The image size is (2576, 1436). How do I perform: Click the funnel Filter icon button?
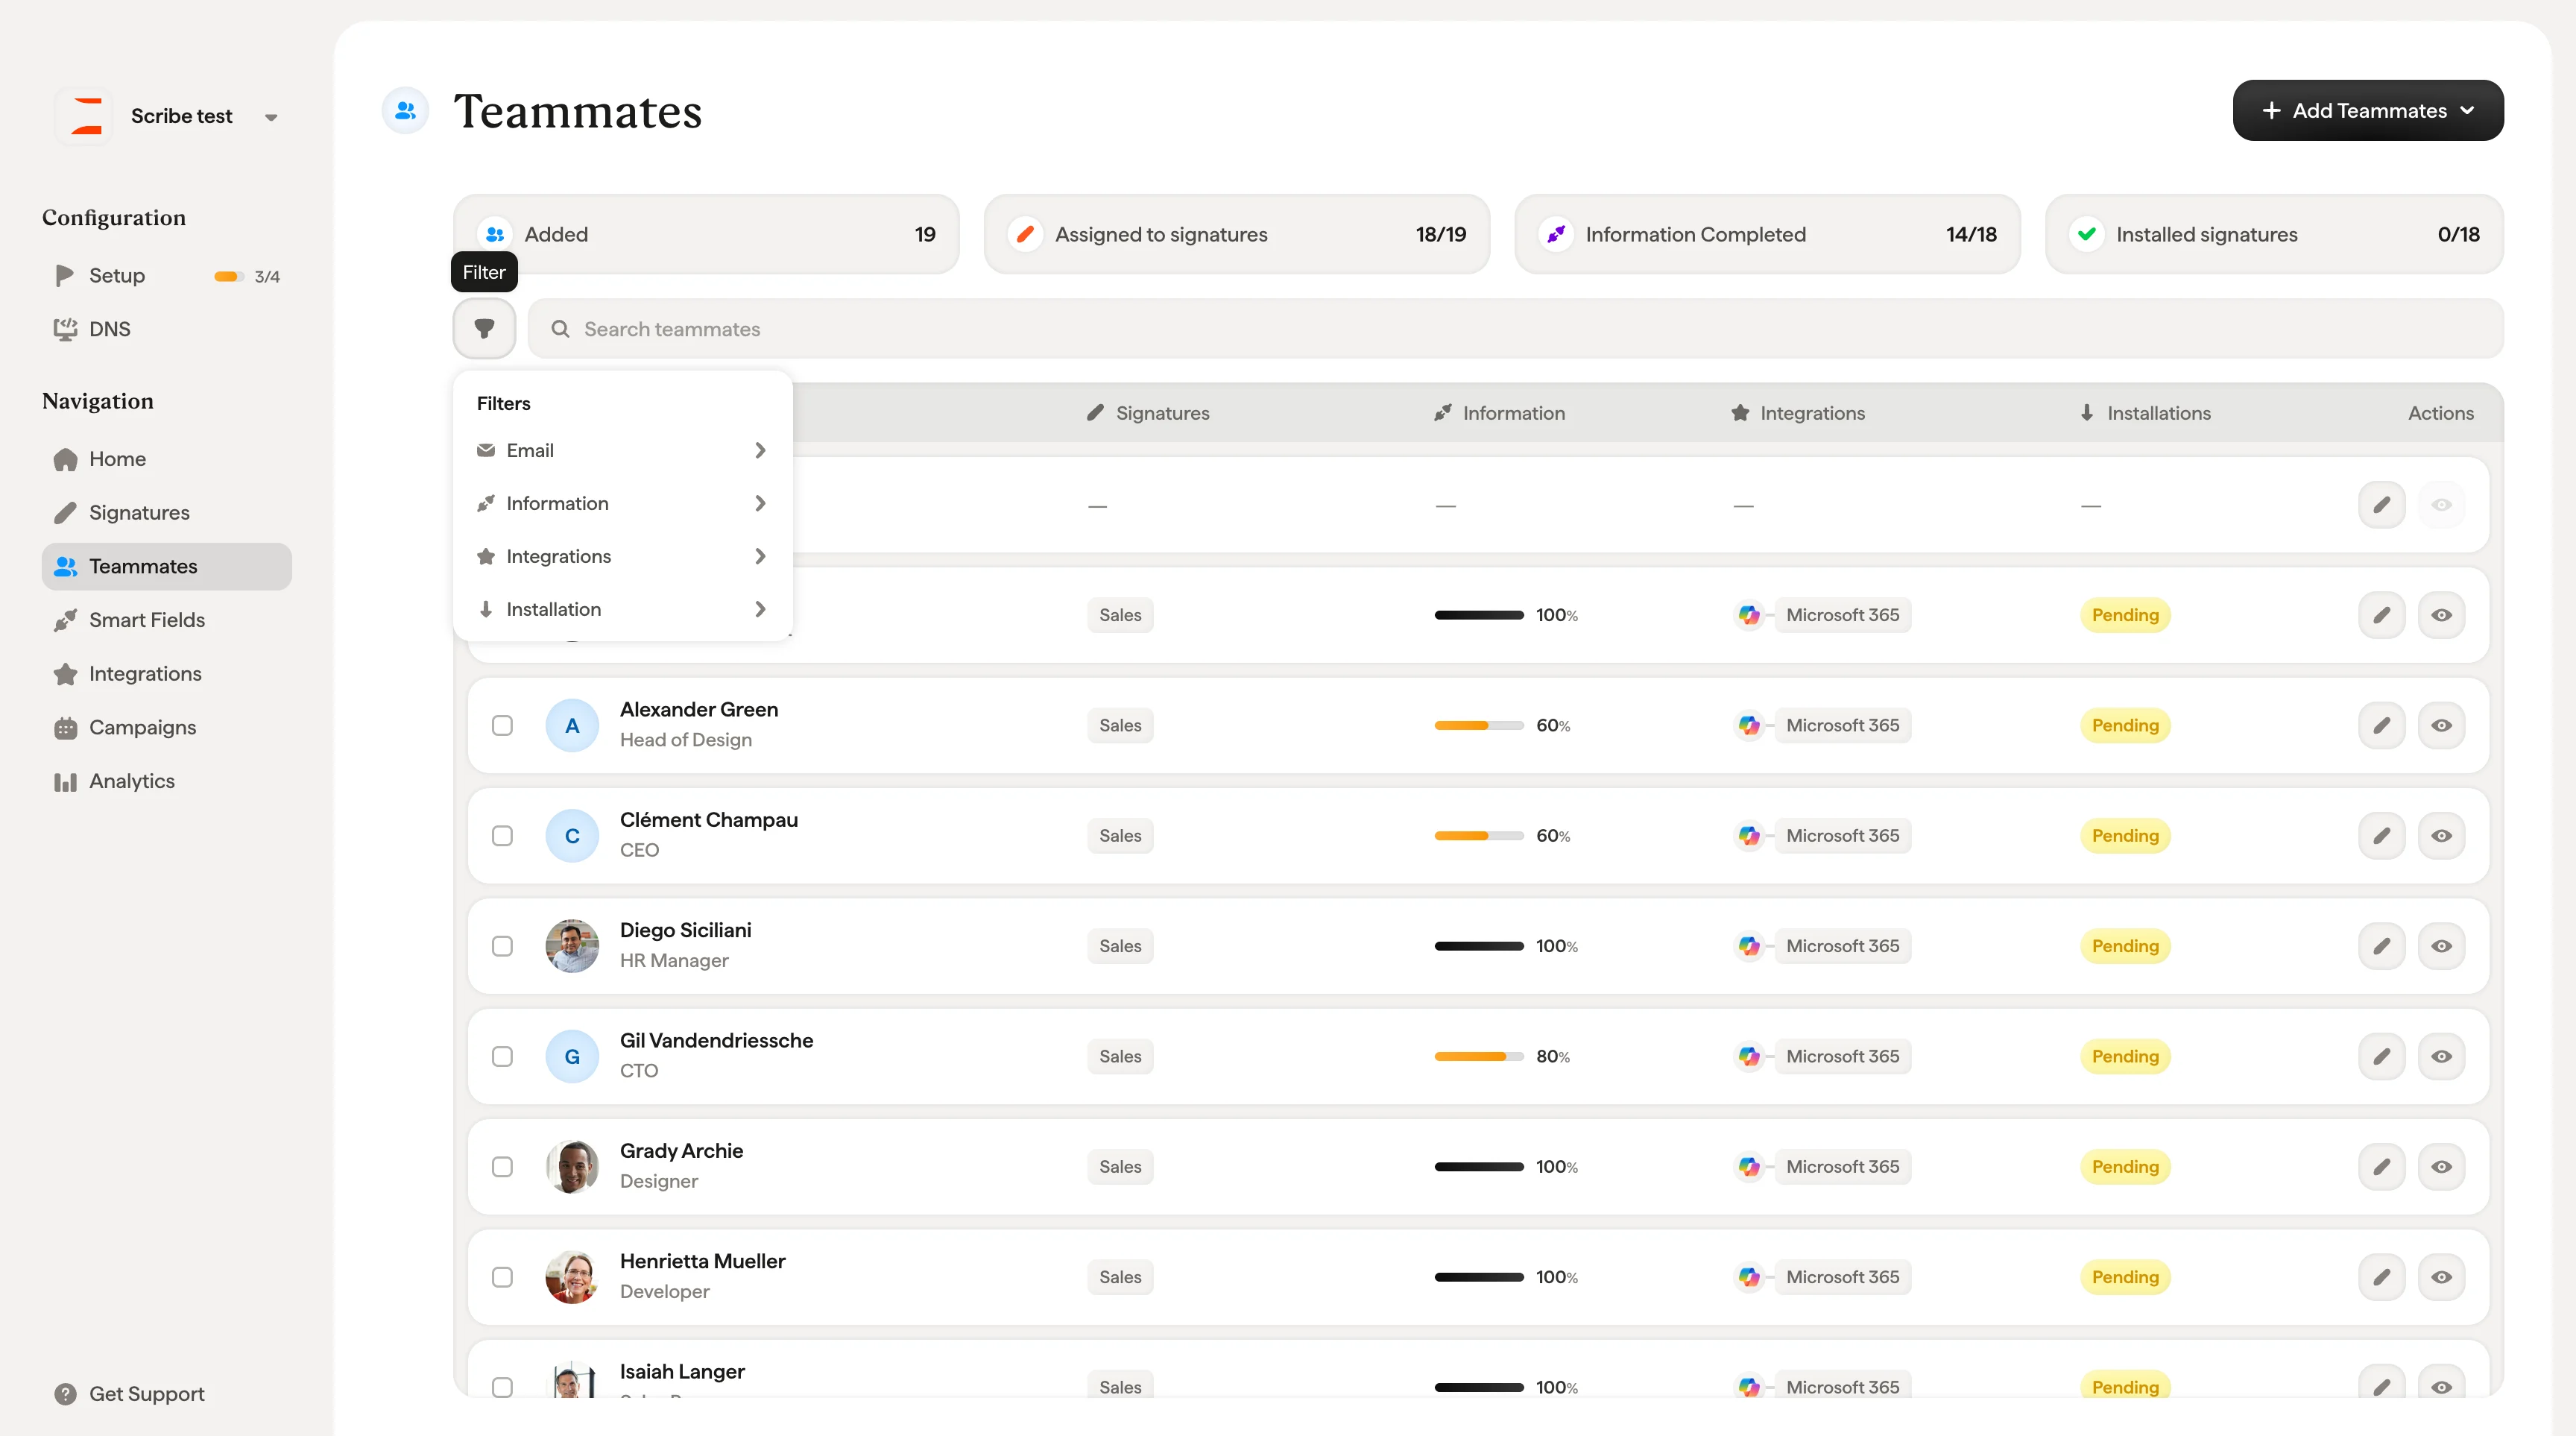[x=484, y=328]
